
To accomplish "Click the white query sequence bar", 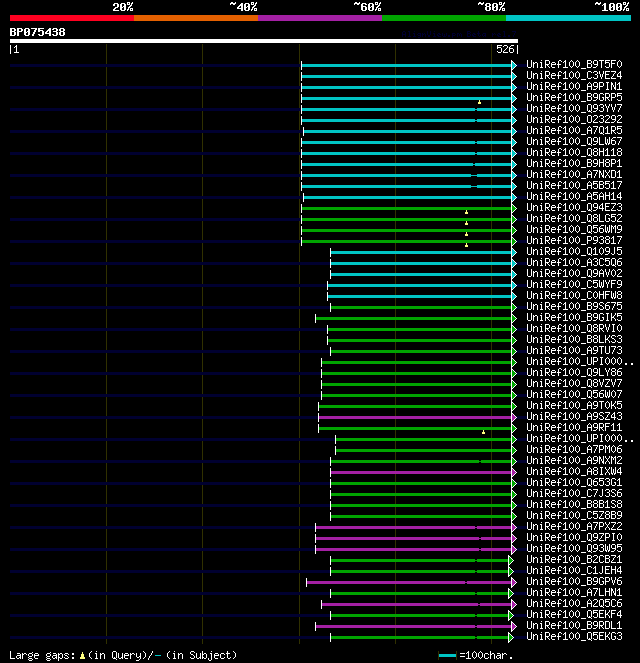I will tap(264, 41).
